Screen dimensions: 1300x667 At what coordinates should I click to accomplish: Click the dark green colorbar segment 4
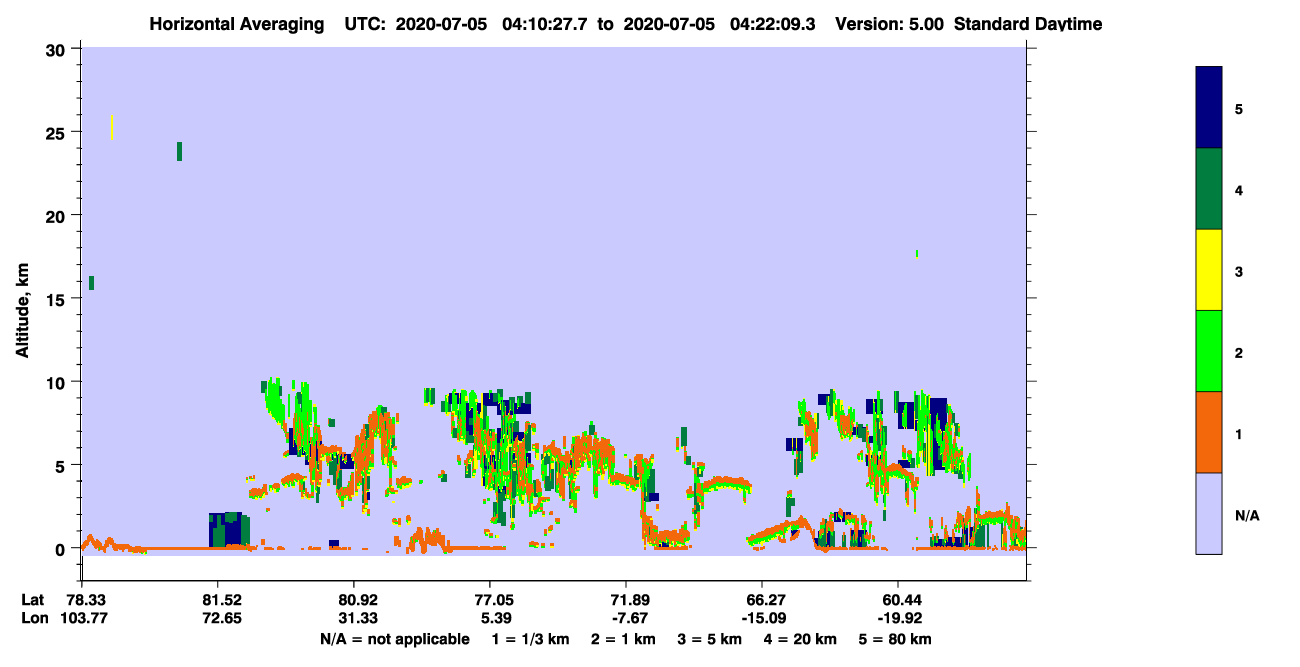1209,189
